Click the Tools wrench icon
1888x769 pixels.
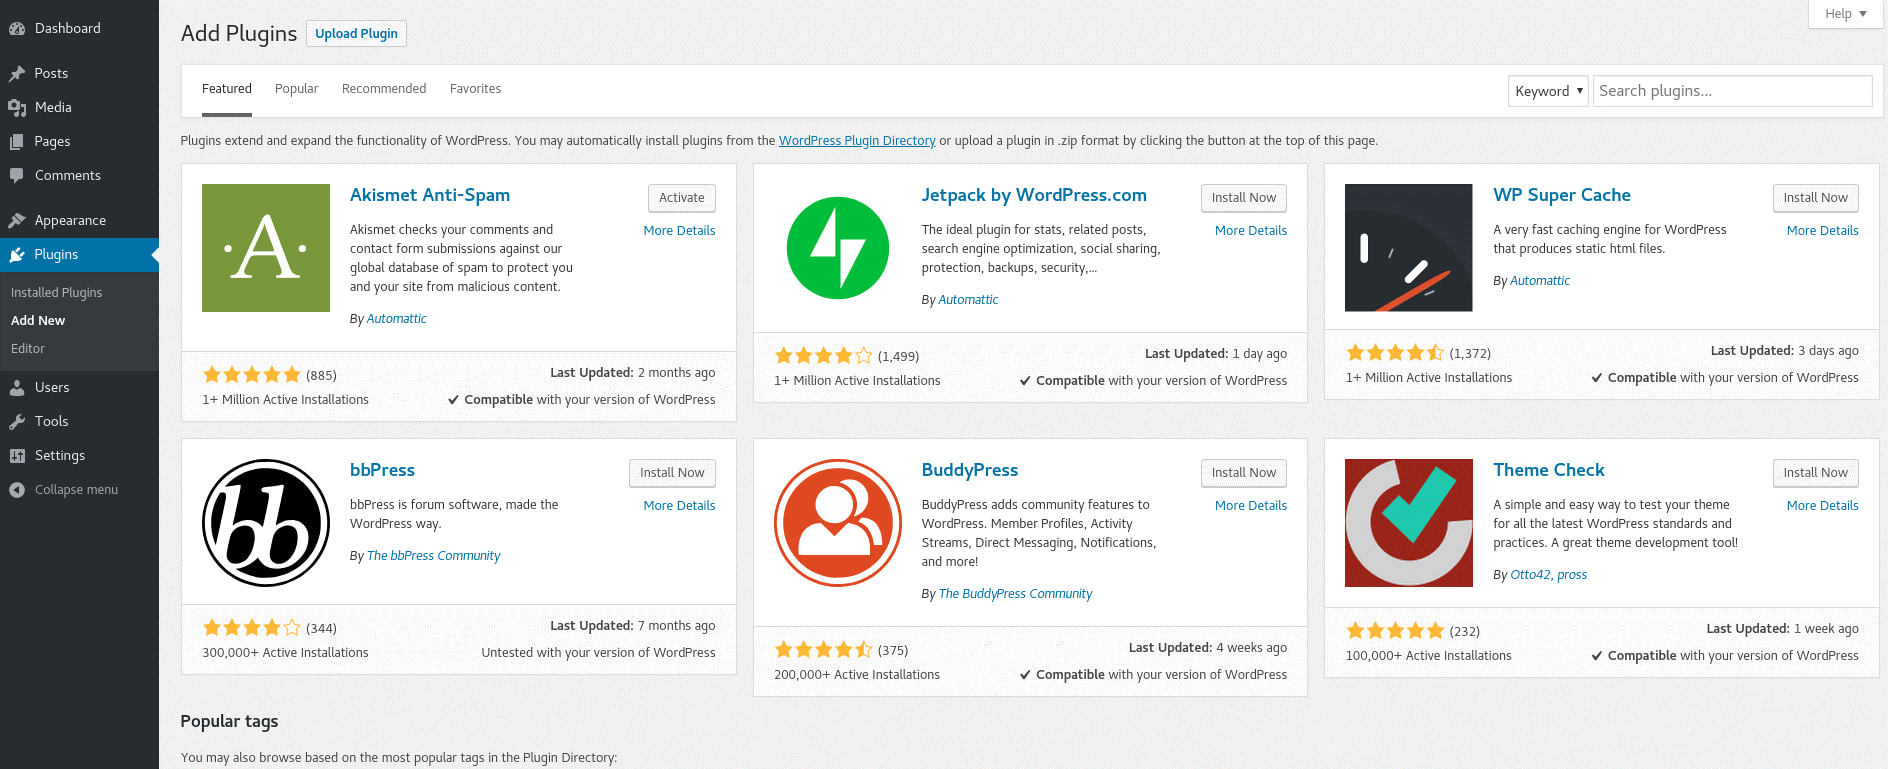(17, 421)
